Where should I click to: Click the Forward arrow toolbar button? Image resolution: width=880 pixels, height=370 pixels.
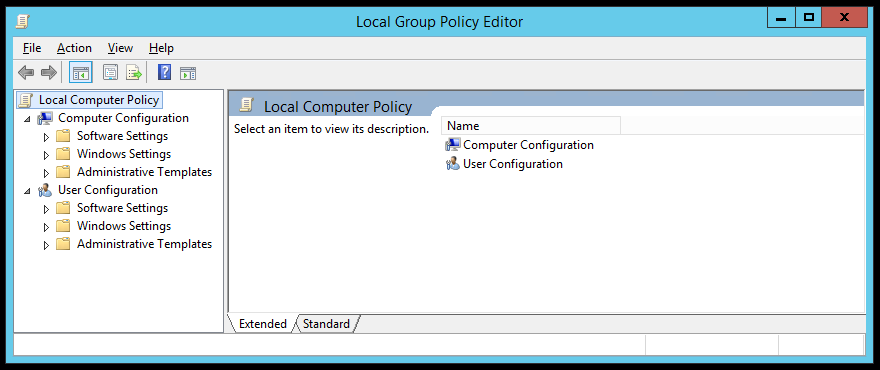click(x=49, y=73)
